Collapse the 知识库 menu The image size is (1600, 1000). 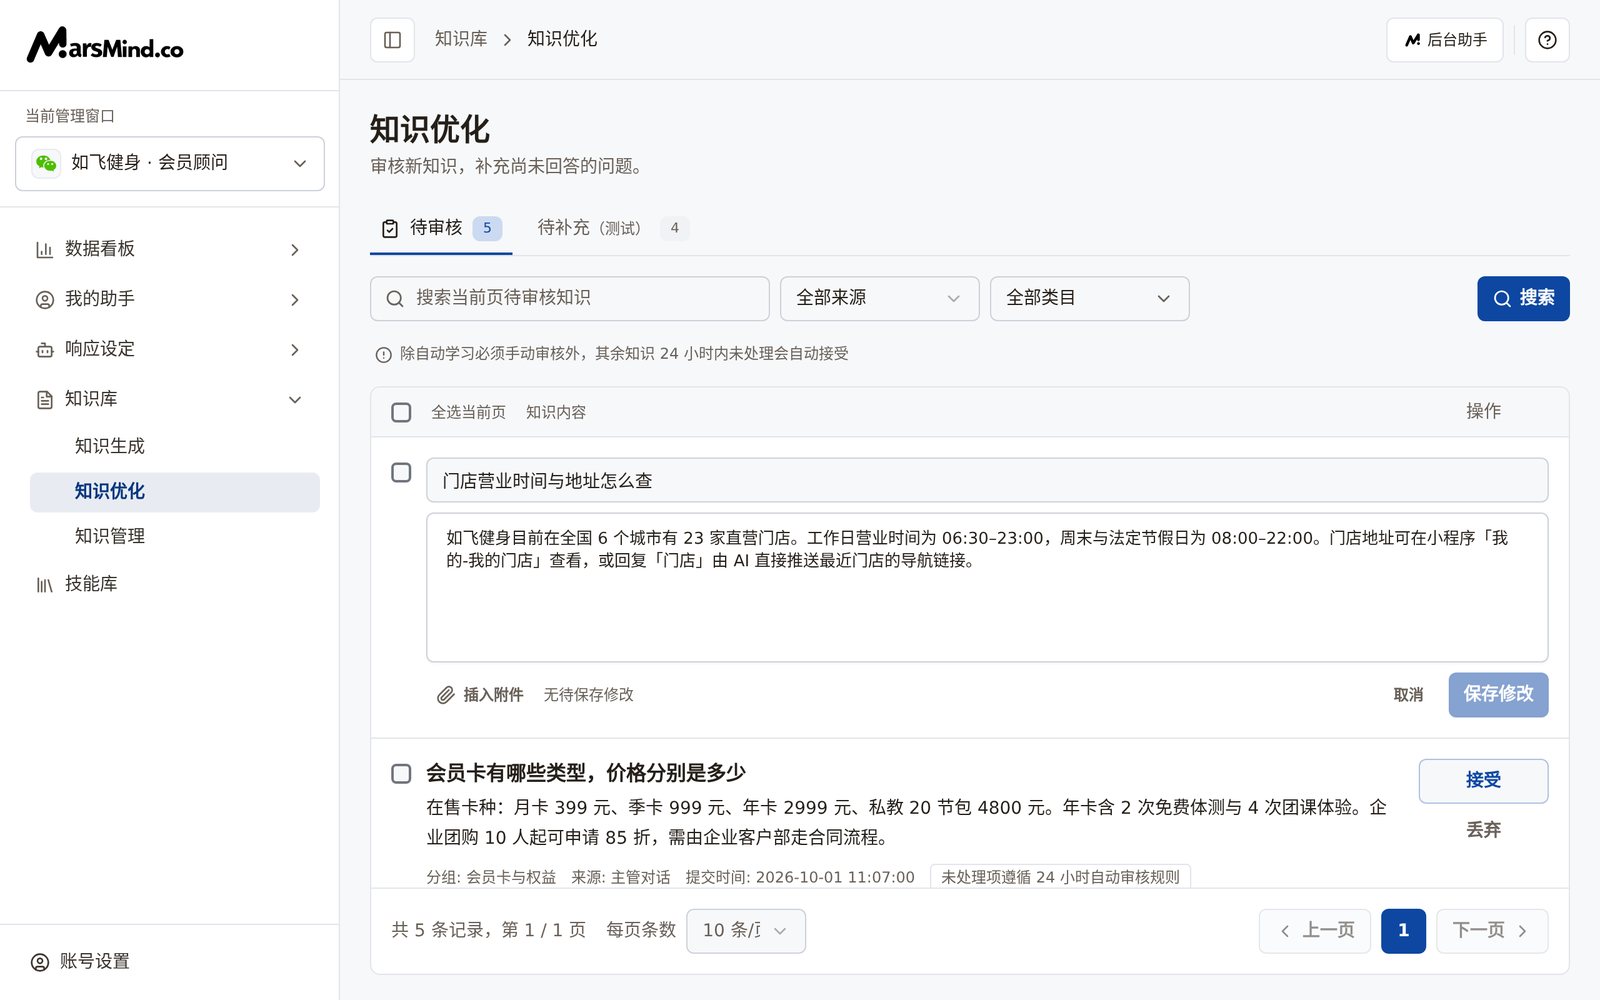point(170,399)
